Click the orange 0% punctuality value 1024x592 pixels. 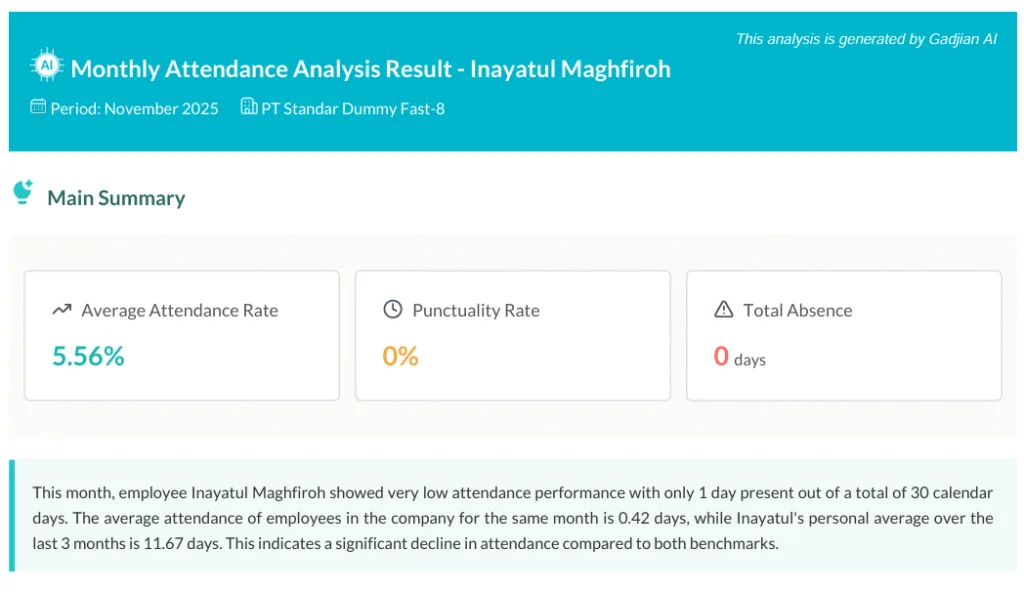[400, 356]
